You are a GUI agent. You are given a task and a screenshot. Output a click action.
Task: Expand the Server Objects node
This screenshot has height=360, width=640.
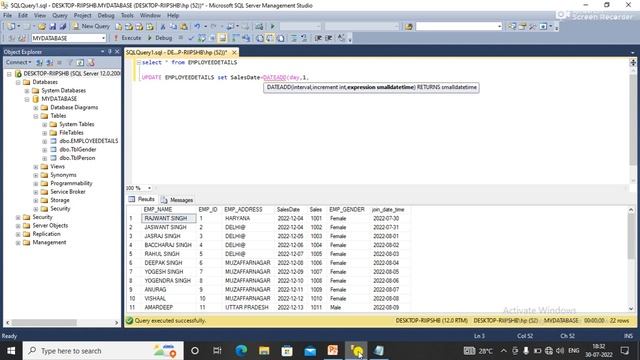pos(18,226)
